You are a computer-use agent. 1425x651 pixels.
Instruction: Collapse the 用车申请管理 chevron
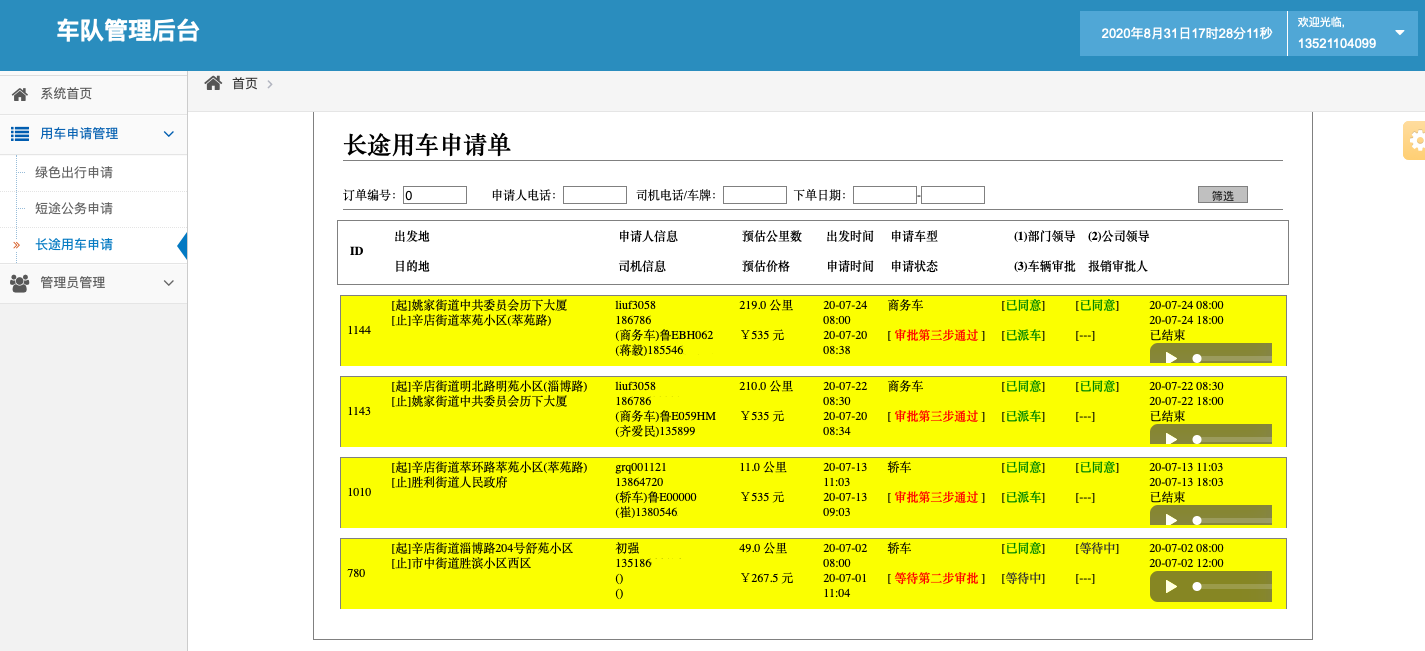(168, 134)
